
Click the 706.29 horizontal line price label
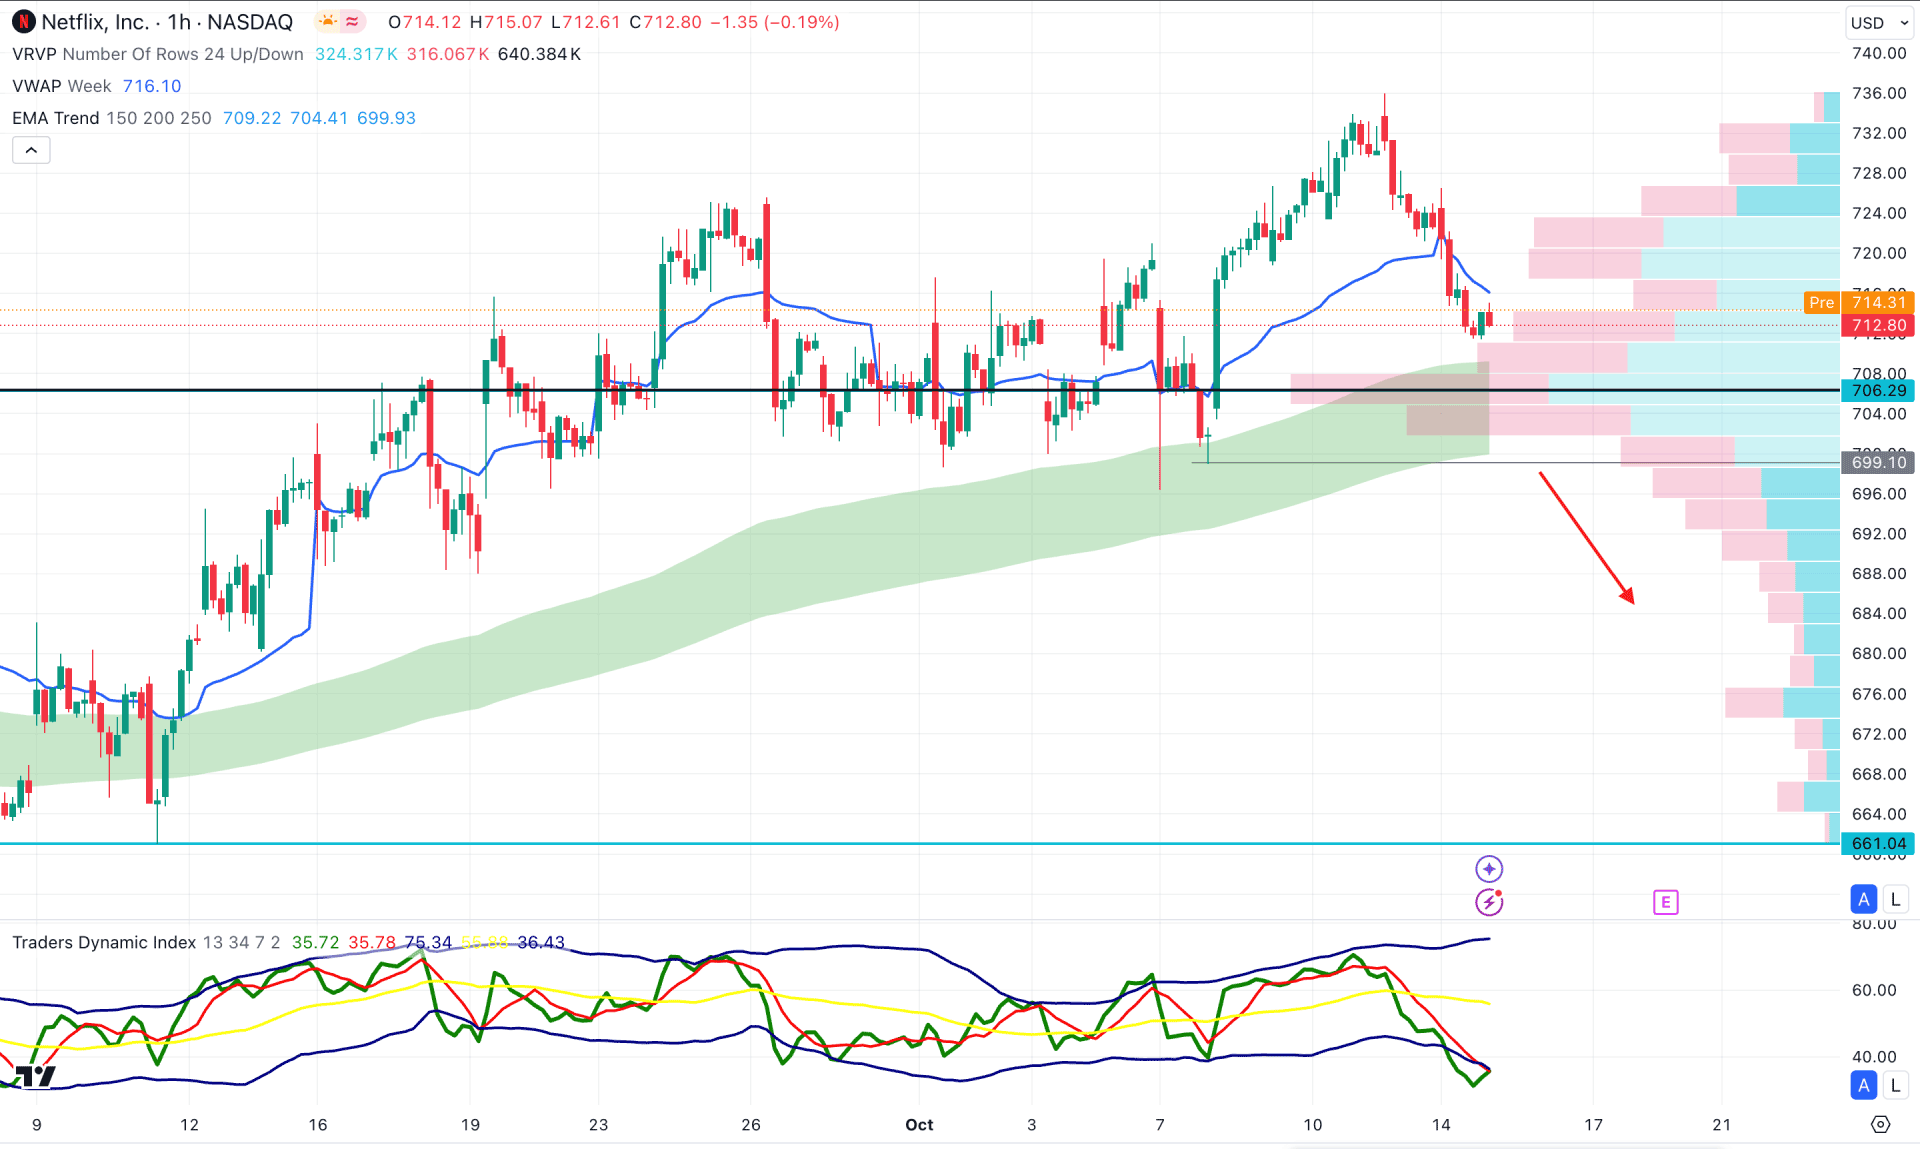coord(1877,391)
